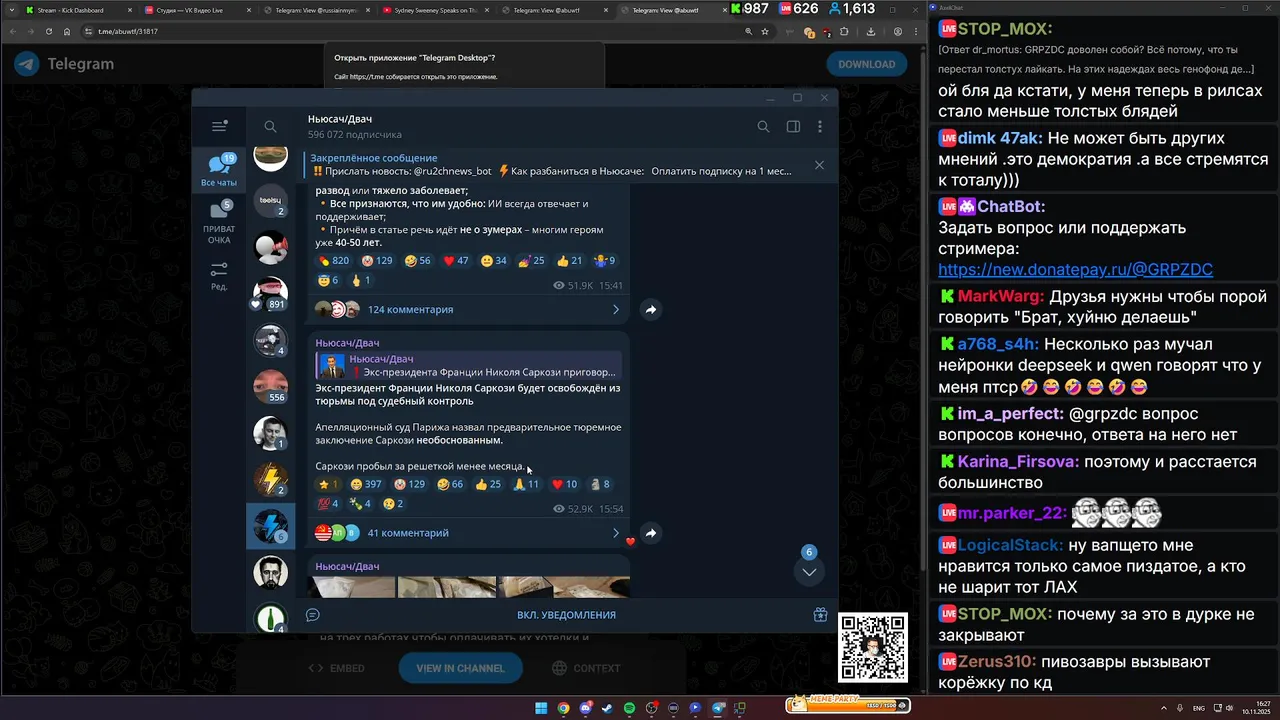
Task: Toggle the star 1 reaction
Action: (329, 484)
